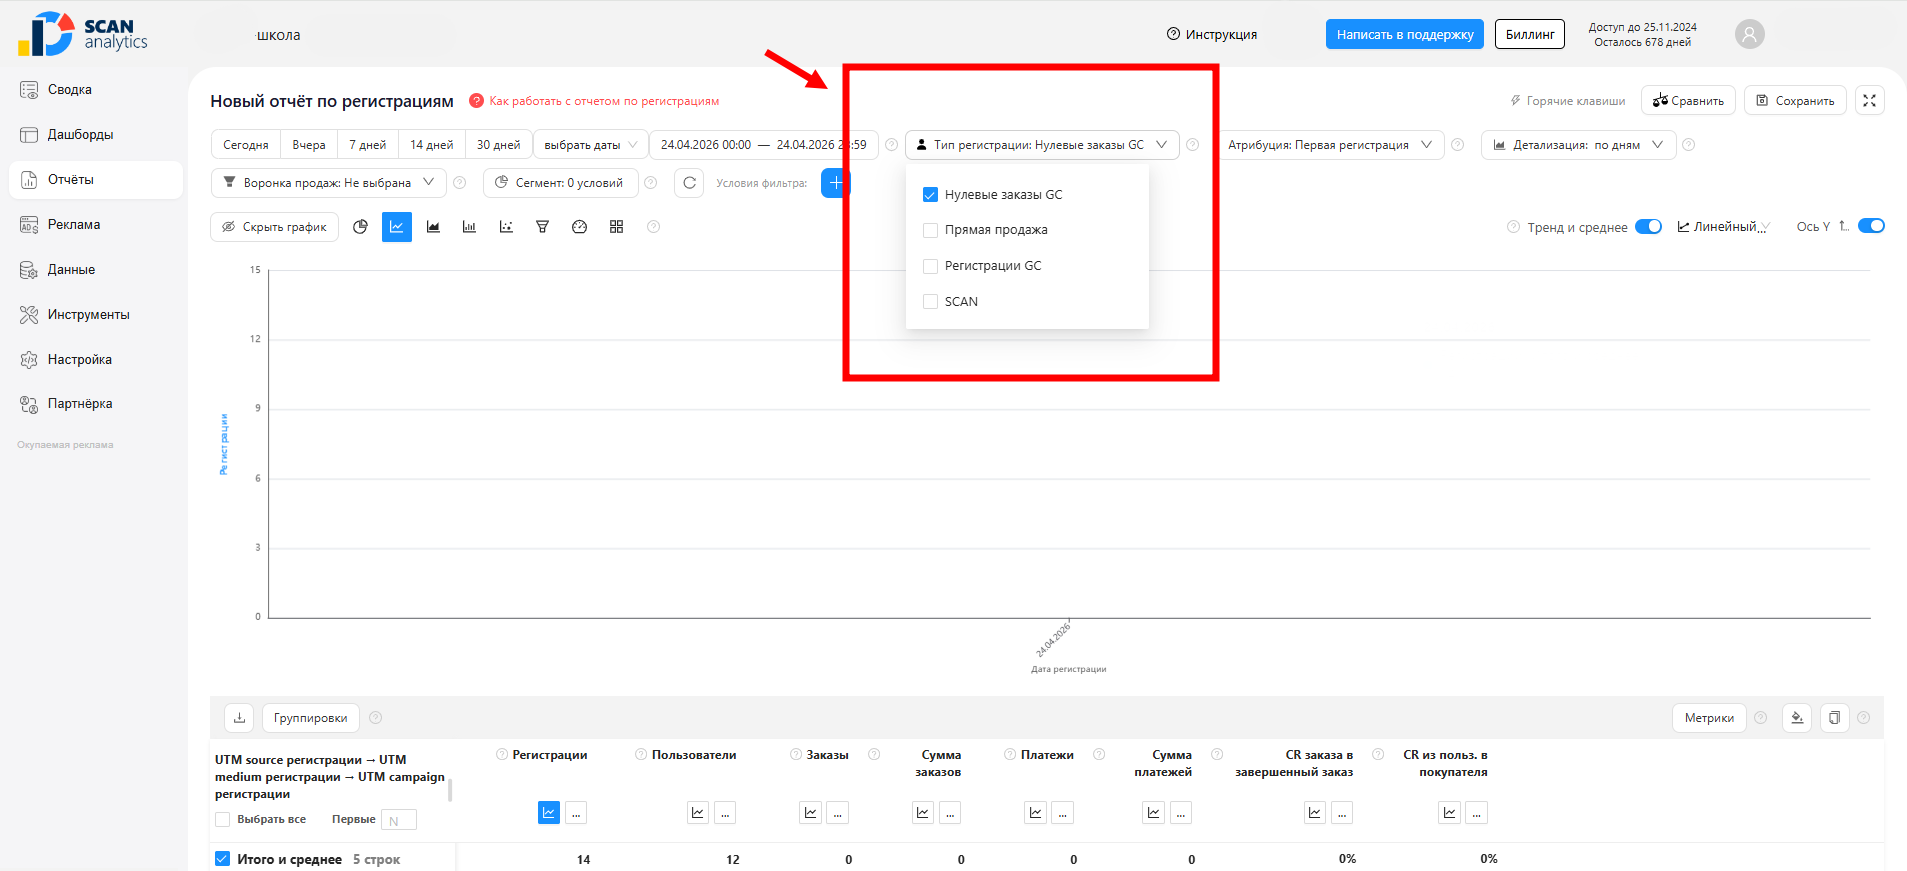Open Линейный scale type dropdown
Viewport: 1907px width, 871px height.
1723,227
